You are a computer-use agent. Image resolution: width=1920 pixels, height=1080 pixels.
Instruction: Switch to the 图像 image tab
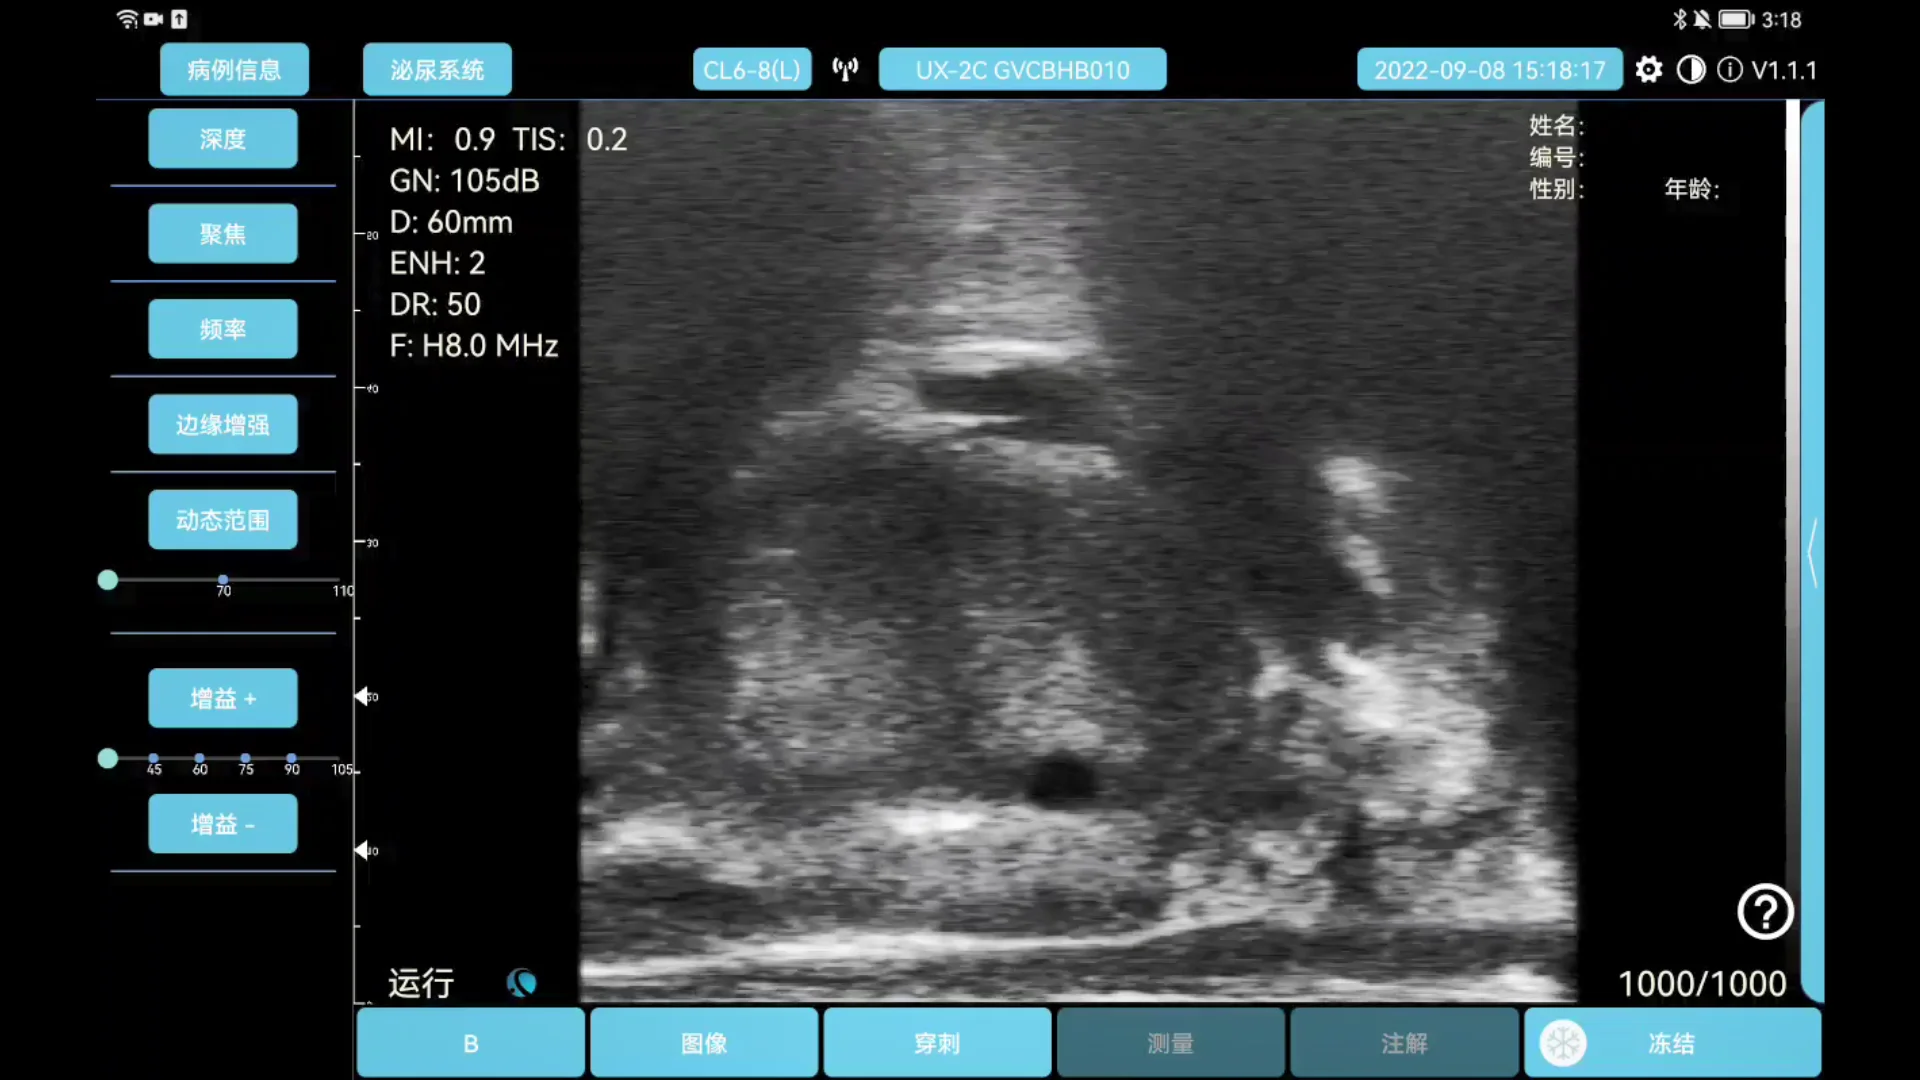(704, 1042)
